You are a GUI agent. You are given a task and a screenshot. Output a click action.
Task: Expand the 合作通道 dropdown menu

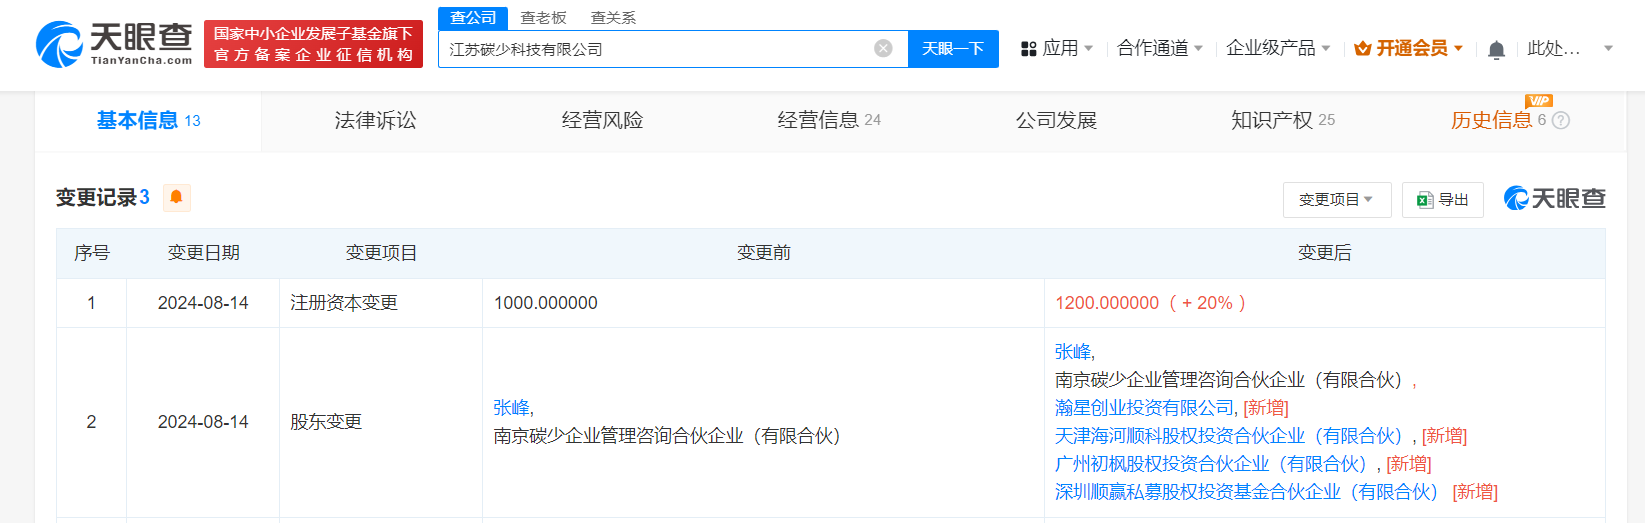pyautogui.click(x=1159, y=49)
